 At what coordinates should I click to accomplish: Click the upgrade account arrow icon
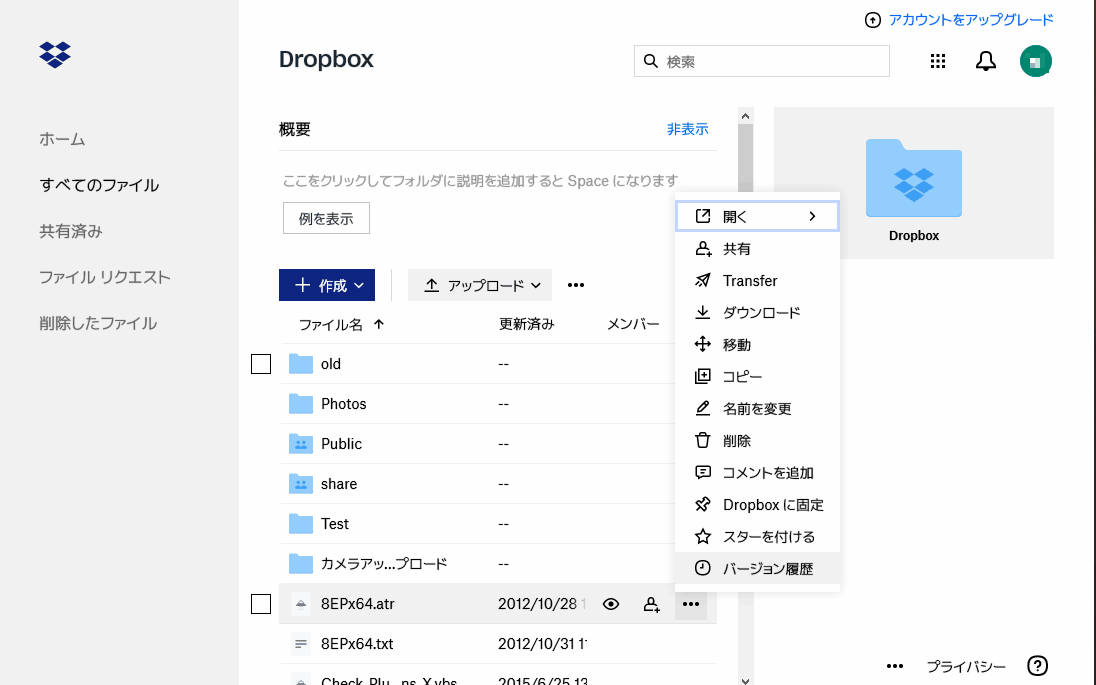point(872,20)
